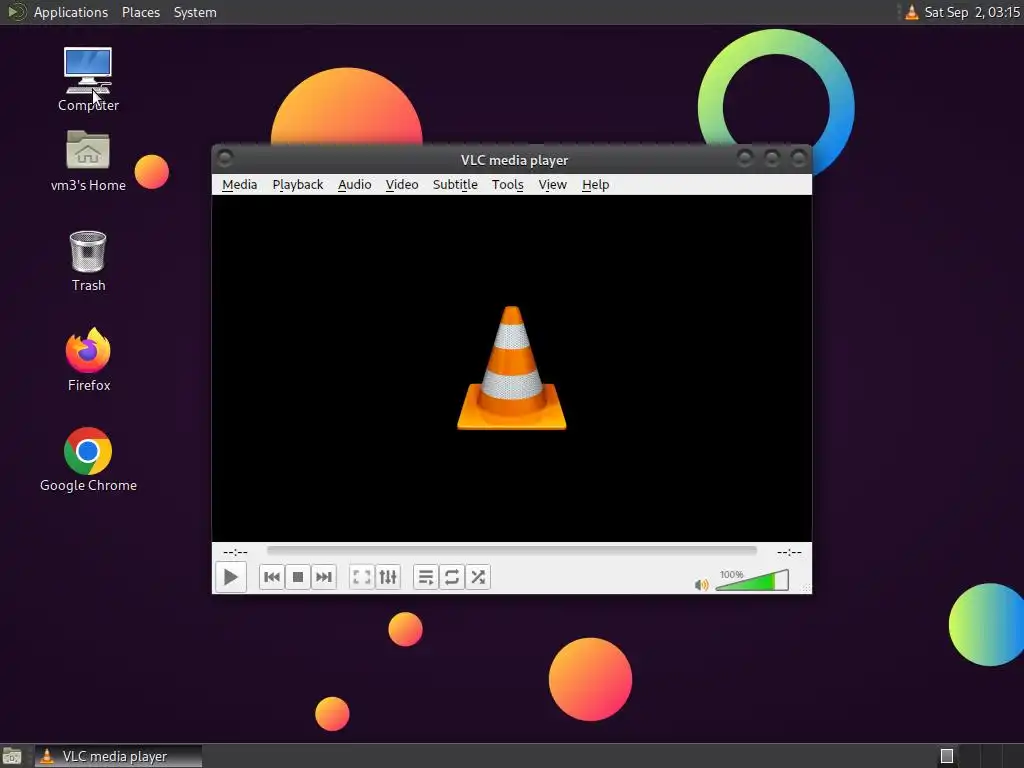Maximize the VLC media player window
Screen dimensions: 1024x768
[772, 159]
